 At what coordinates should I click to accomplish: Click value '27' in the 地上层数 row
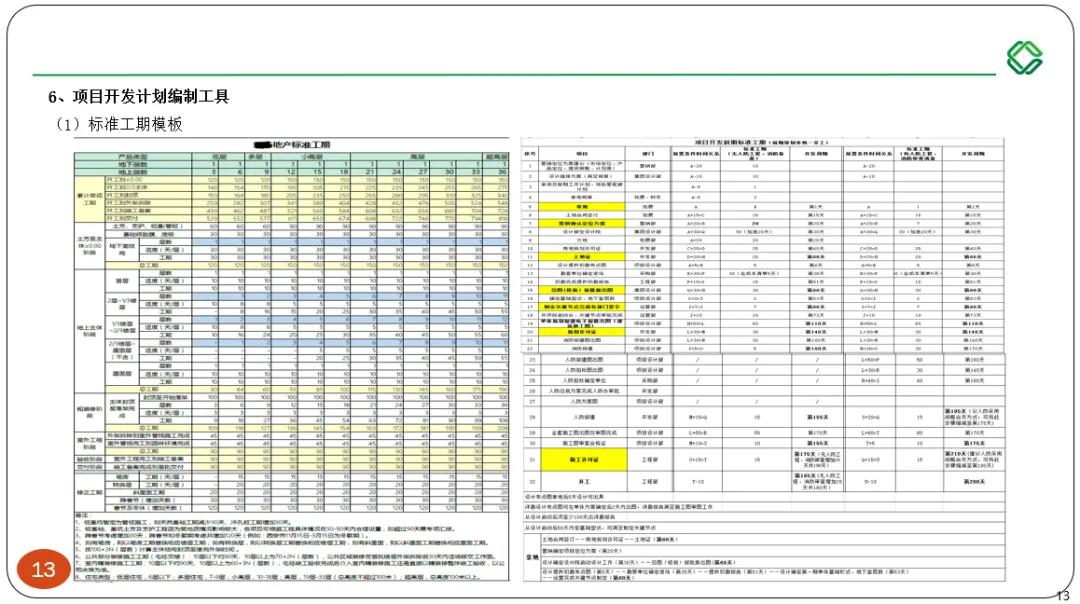pos(423,171)
